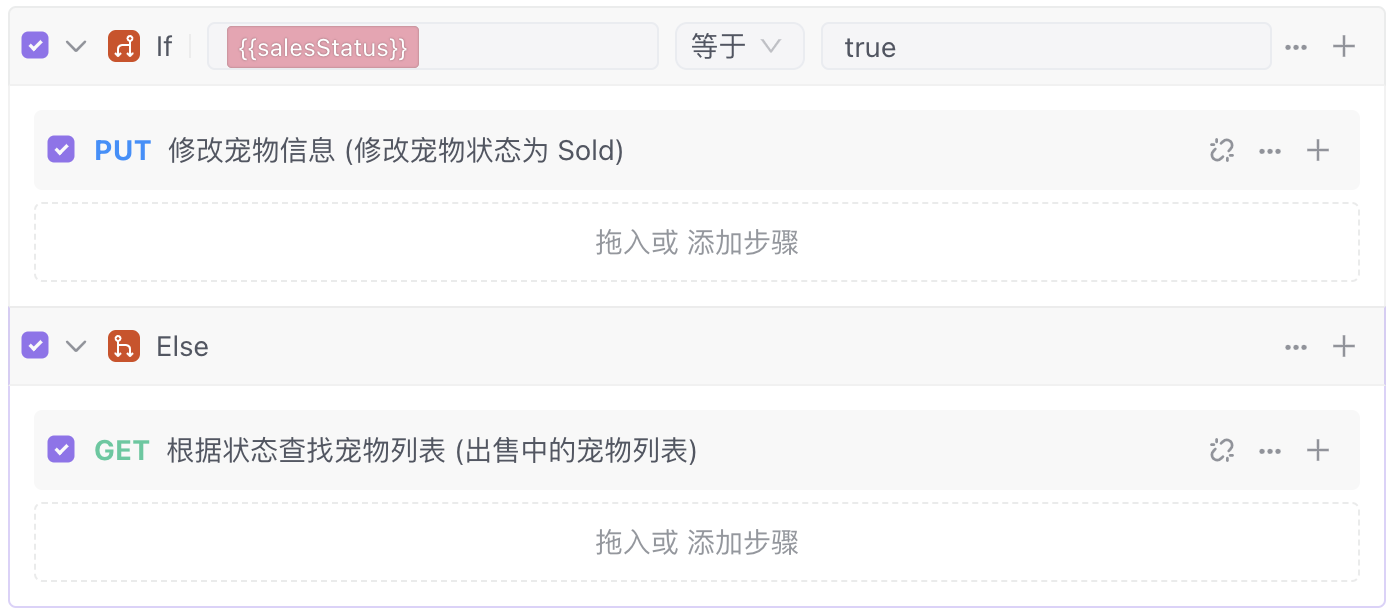Uncheck the GET 根据状态查找宠物列表 step
1394x614 pixels.
click(x=61, y=450)
